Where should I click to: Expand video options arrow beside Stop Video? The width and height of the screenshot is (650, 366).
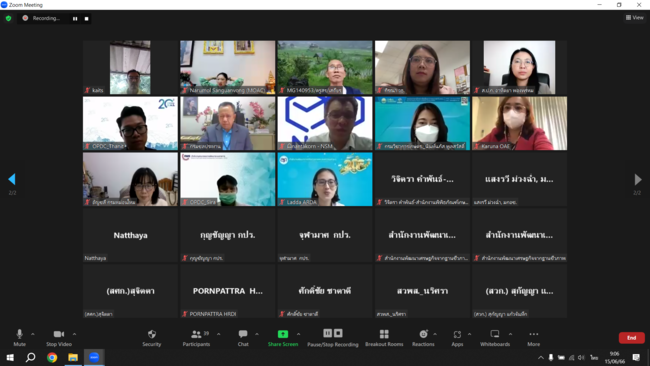74,334
